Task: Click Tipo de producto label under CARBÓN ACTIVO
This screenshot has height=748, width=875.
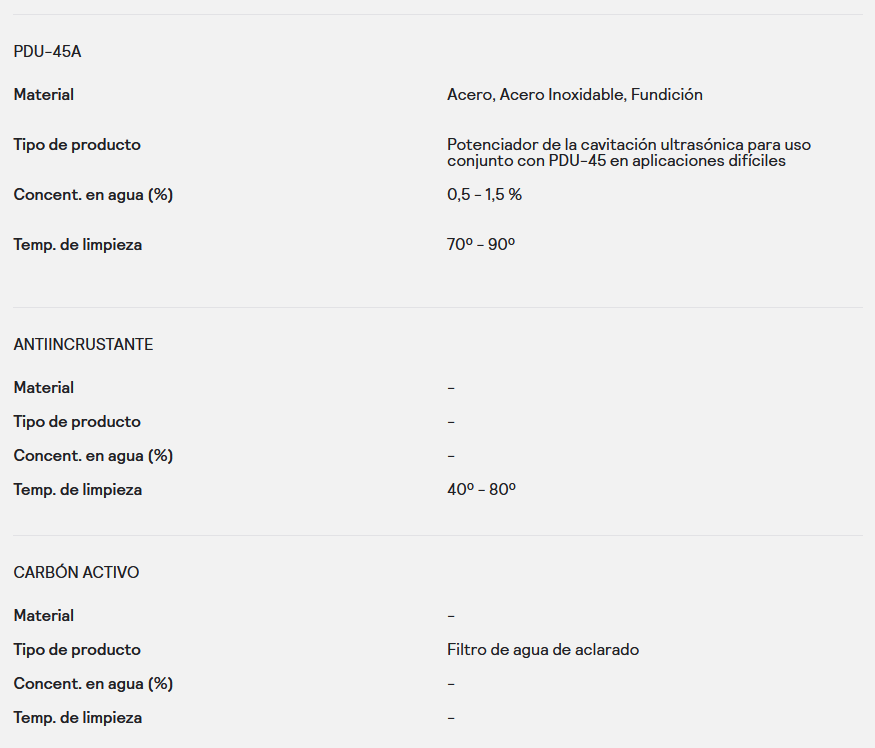Action: (77, 650)
